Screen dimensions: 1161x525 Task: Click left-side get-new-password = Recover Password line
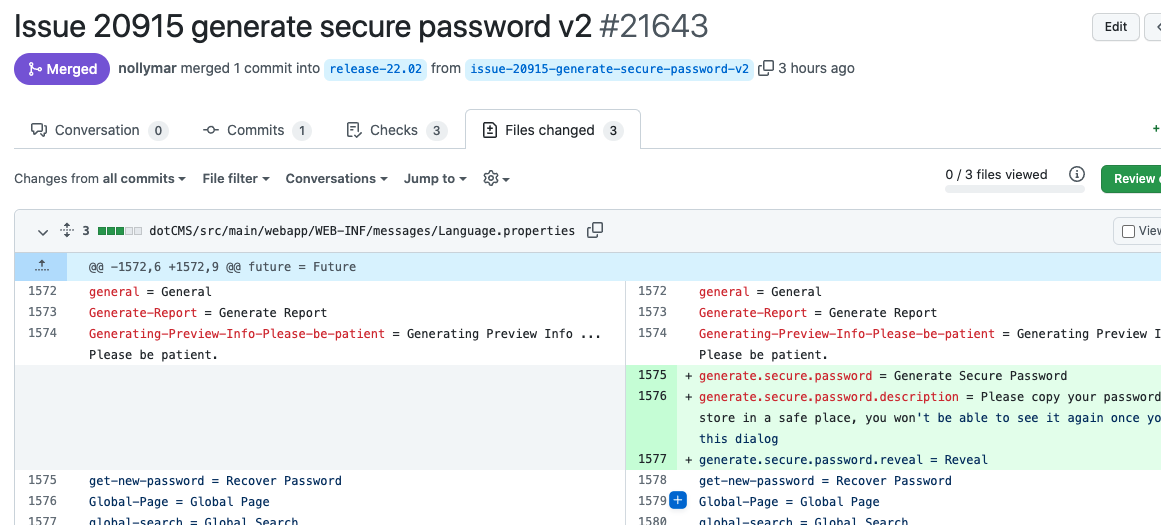215,481
